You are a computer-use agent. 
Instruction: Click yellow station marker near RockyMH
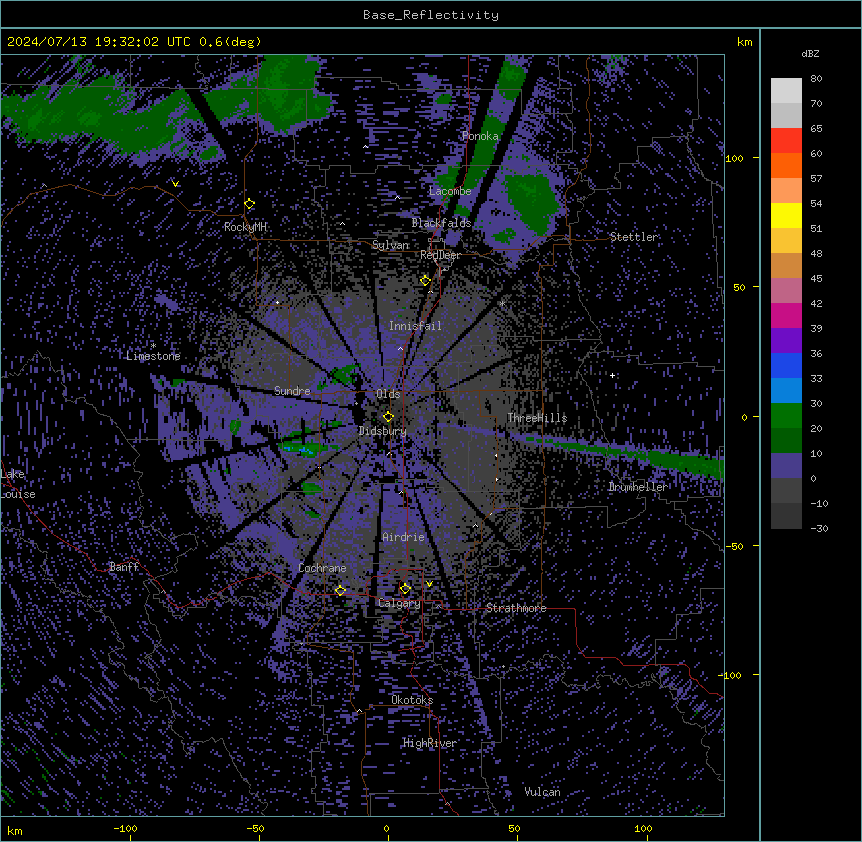click(250, 204)
